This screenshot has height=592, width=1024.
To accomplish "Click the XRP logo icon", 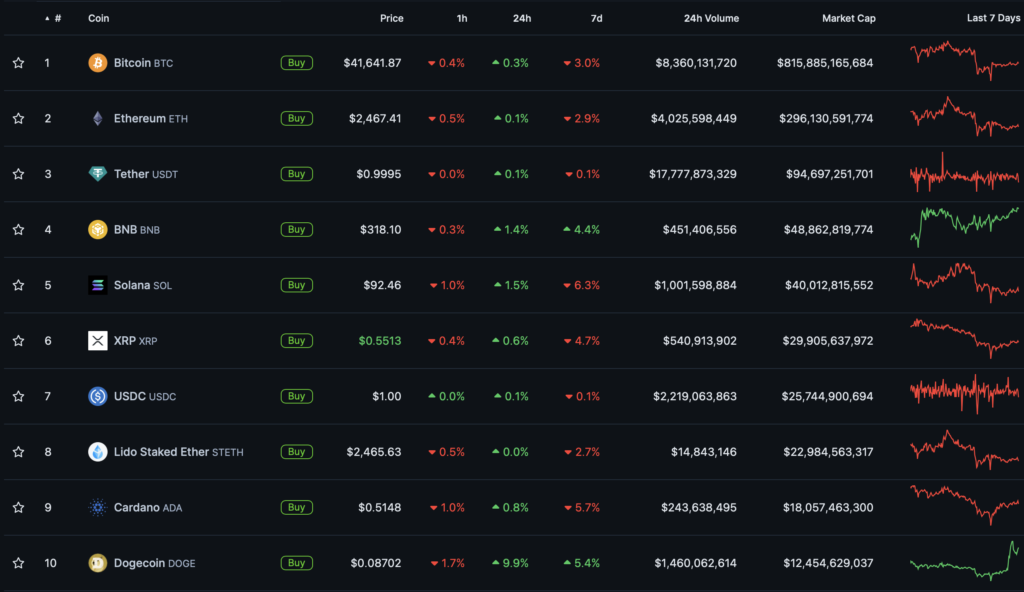I will pyautogui.click(x=97, y=341).
